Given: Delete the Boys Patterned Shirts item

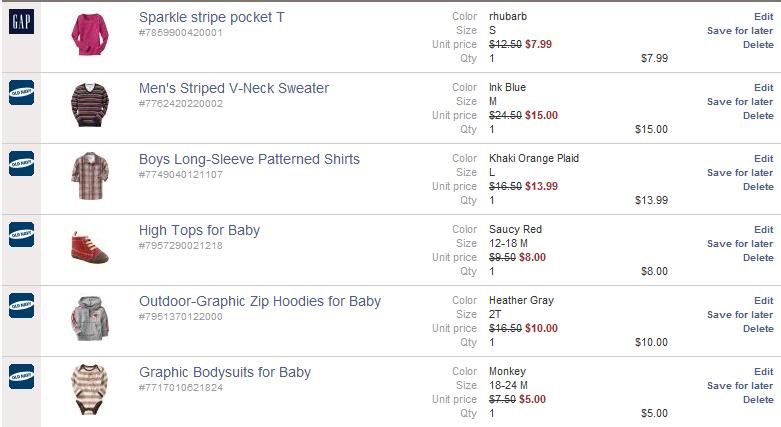Looking at the screenshot, I should pos(758,186).
